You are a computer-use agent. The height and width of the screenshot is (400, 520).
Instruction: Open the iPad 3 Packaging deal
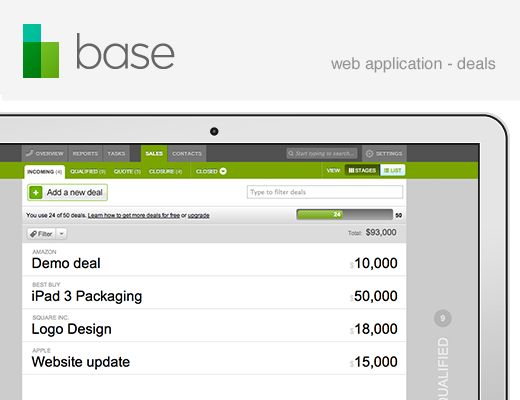click(x=214, y=292)
